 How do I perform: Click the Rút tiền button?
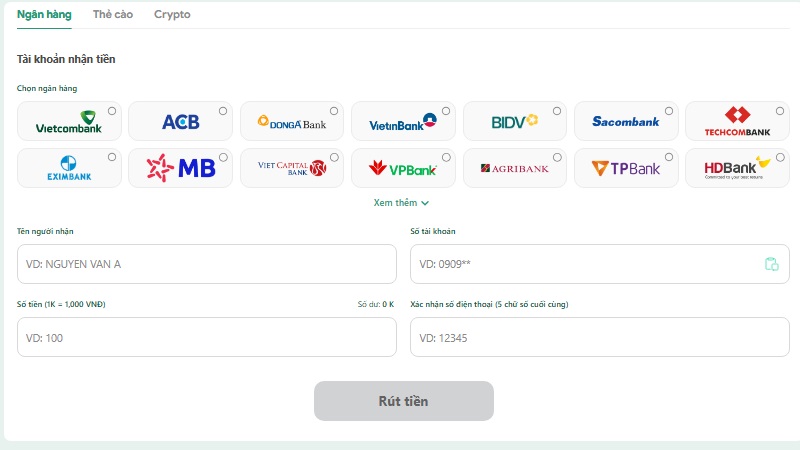[x=404, y=401]
